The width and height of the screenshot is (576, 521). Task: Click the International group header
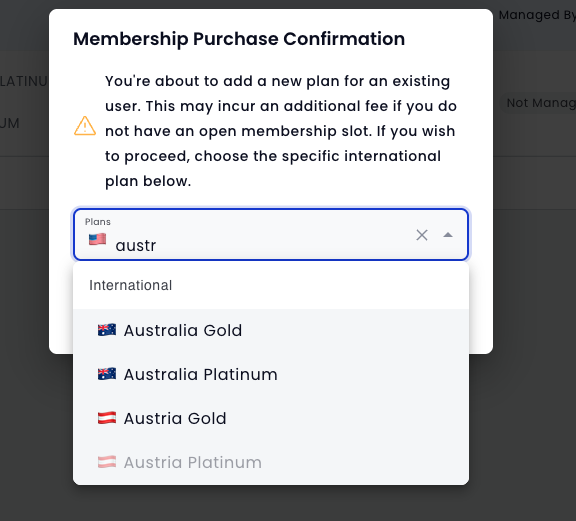click(x=130, y=285)
